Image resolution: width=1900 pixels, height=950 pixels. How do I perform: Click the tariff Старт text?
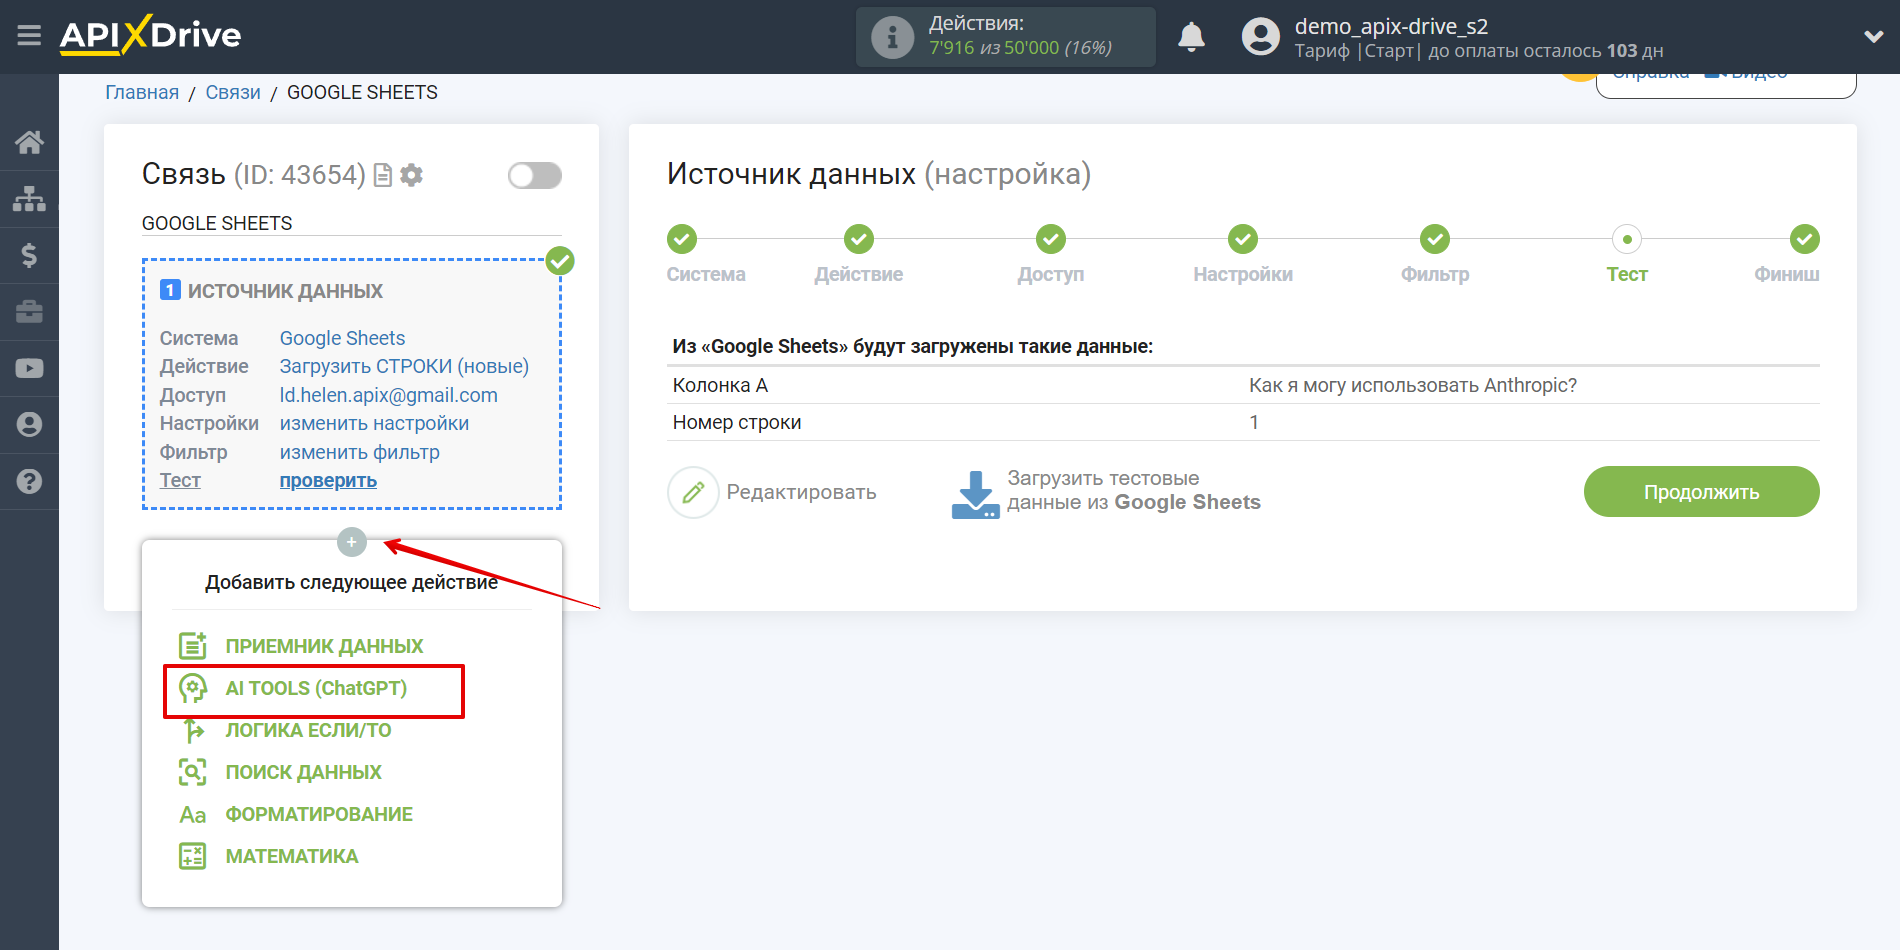1389,51
